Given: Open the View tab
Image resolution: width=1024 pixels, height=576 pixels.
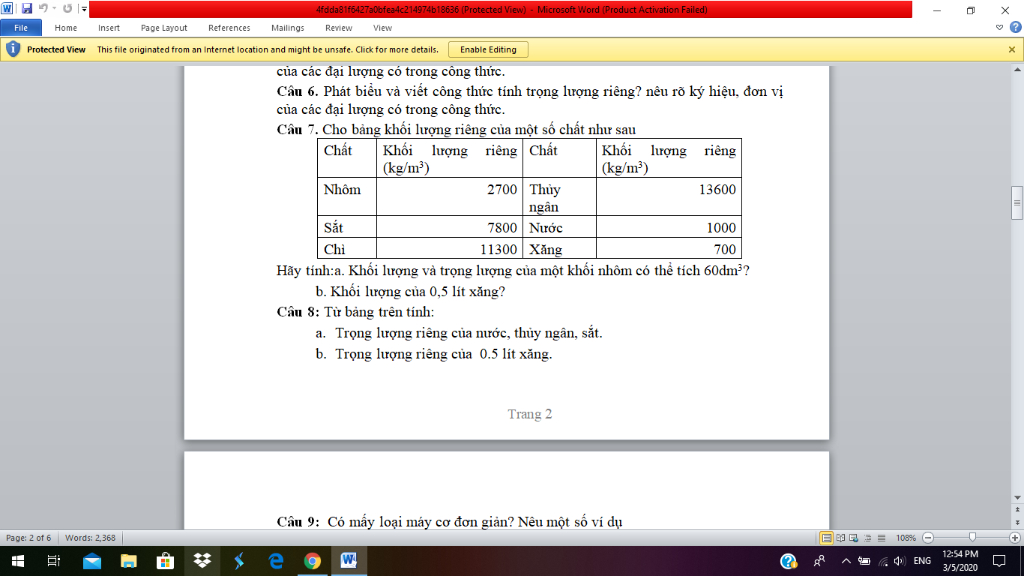Looking at the screenshot, I should click(382, 28).
